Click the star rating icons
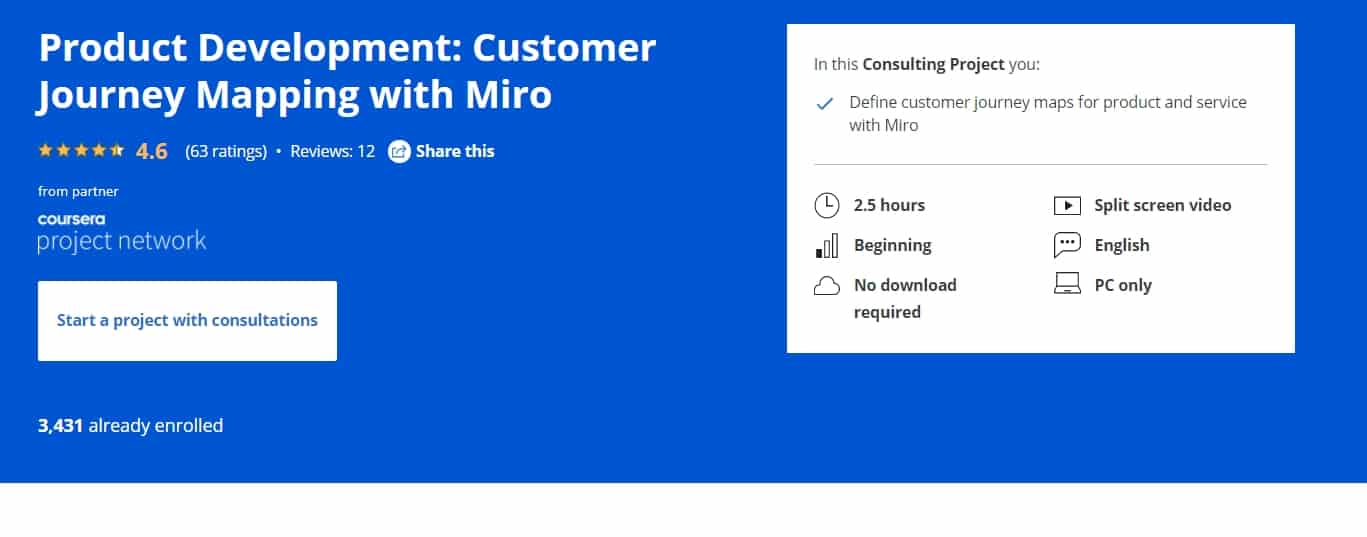1367x537 pixels. 81,151
